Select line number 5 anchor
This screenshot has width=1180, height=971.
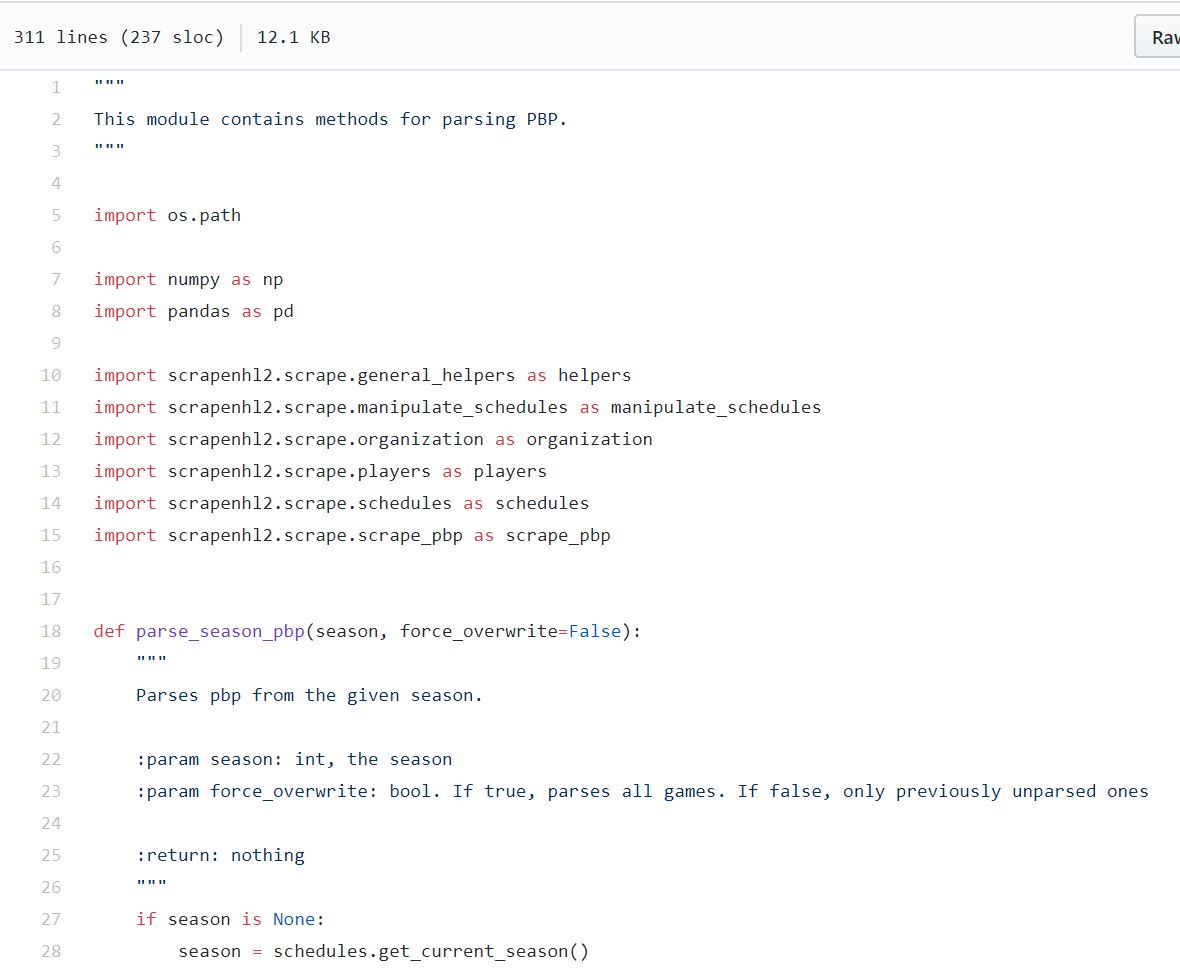(x=55, y=215)
